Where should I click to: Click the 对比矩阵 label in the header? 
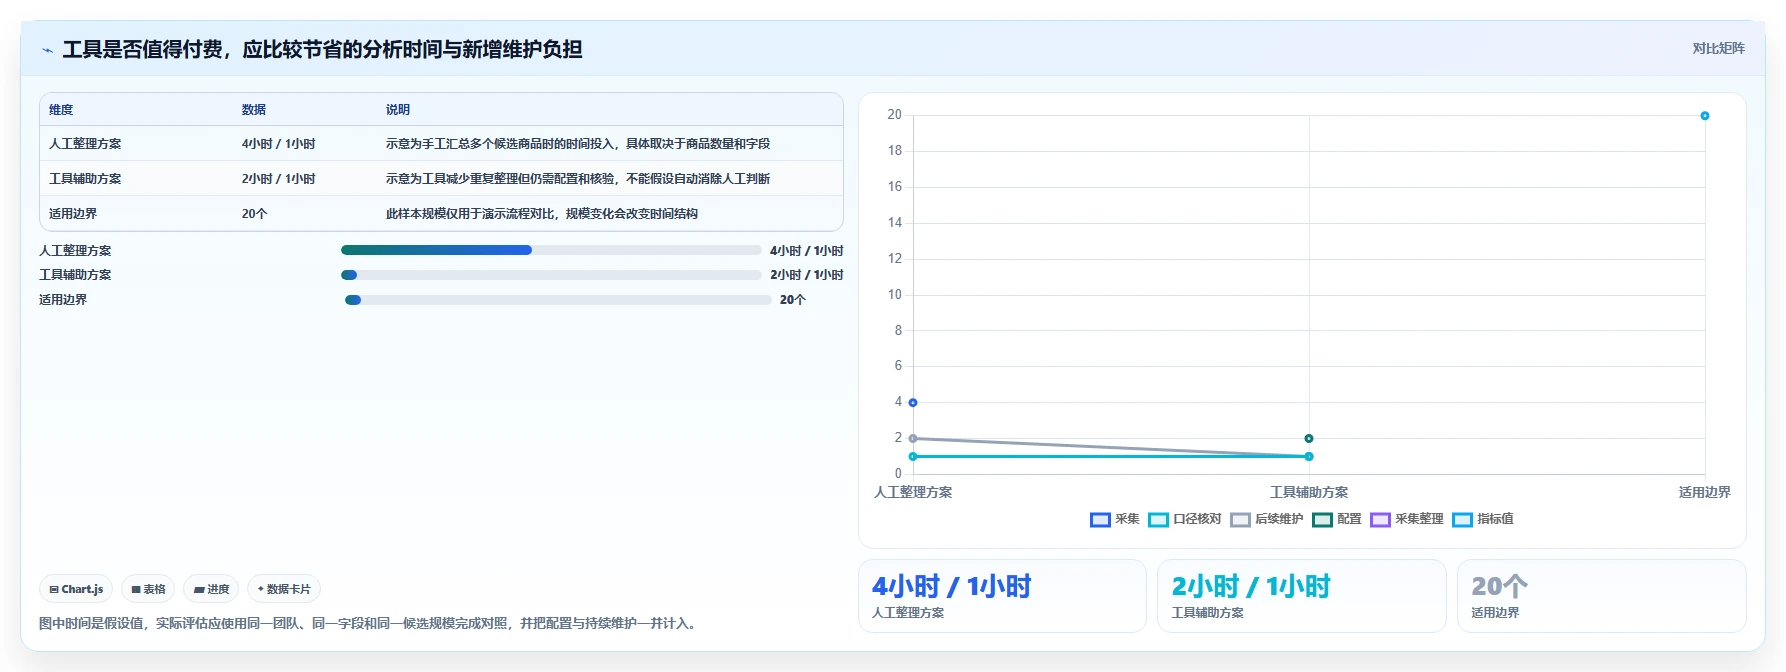click(x=1718, y=48)
